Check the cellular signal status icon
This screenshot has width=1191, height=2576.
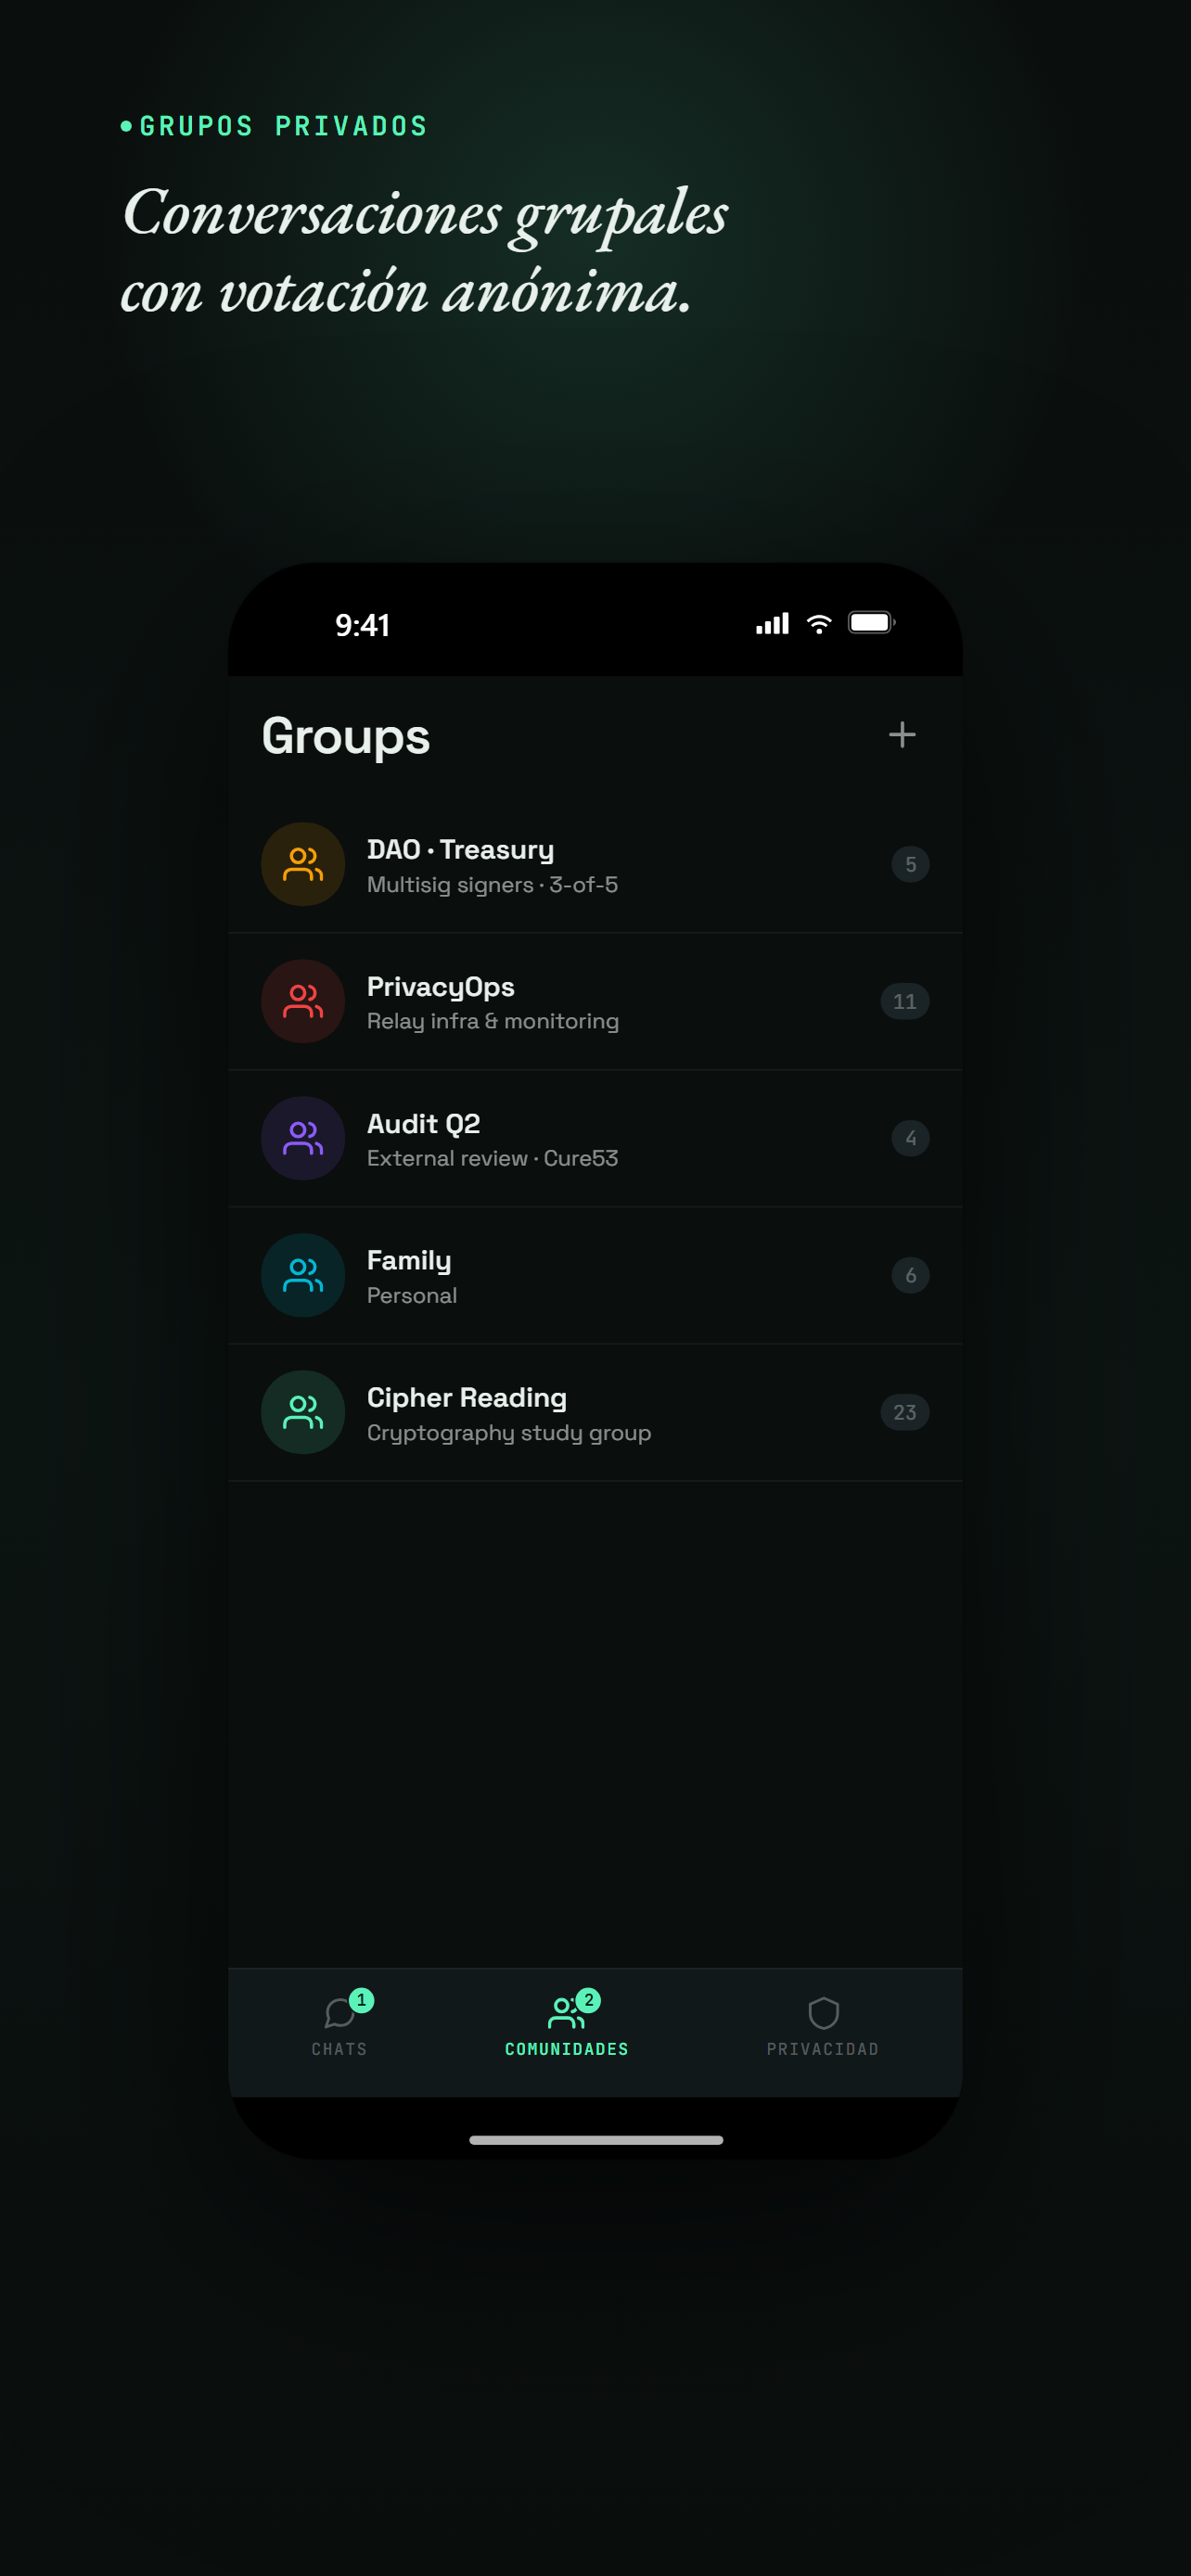click(x=772, y=624)
